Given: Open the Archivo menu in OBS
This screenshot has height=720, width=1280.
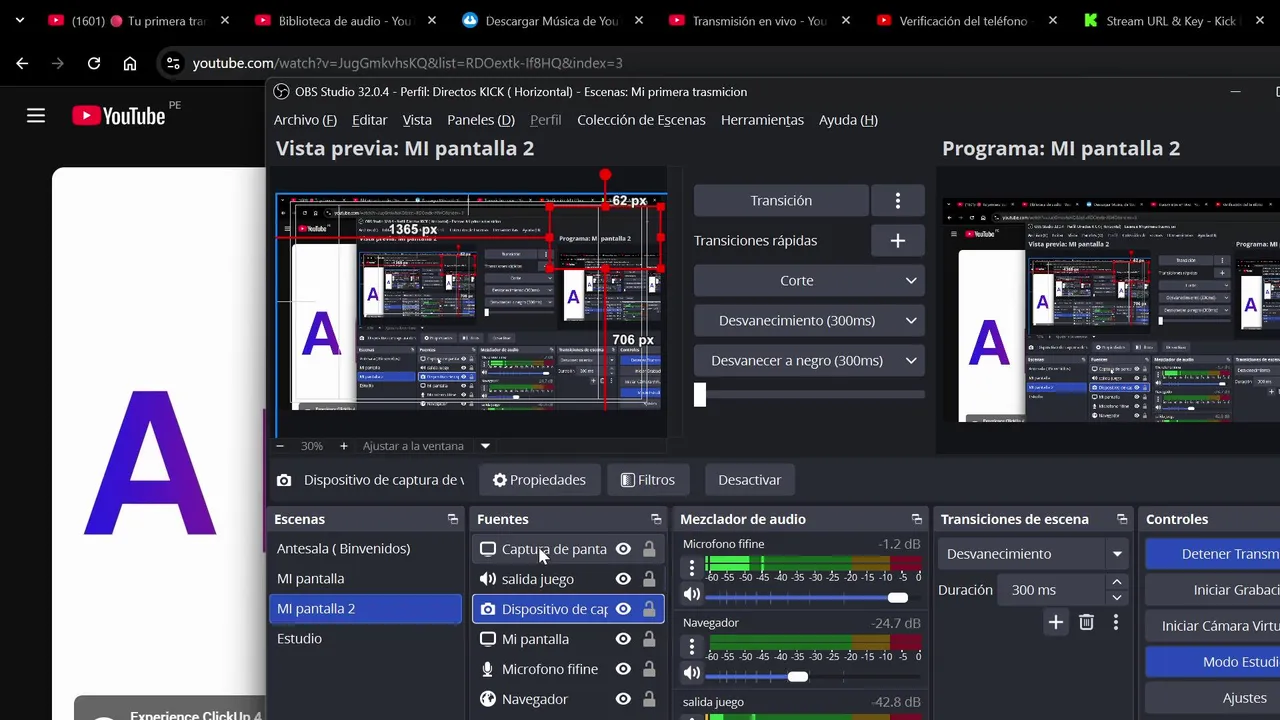Looking at the screenshot, I should pyautogui.click(x=305, y=120).
